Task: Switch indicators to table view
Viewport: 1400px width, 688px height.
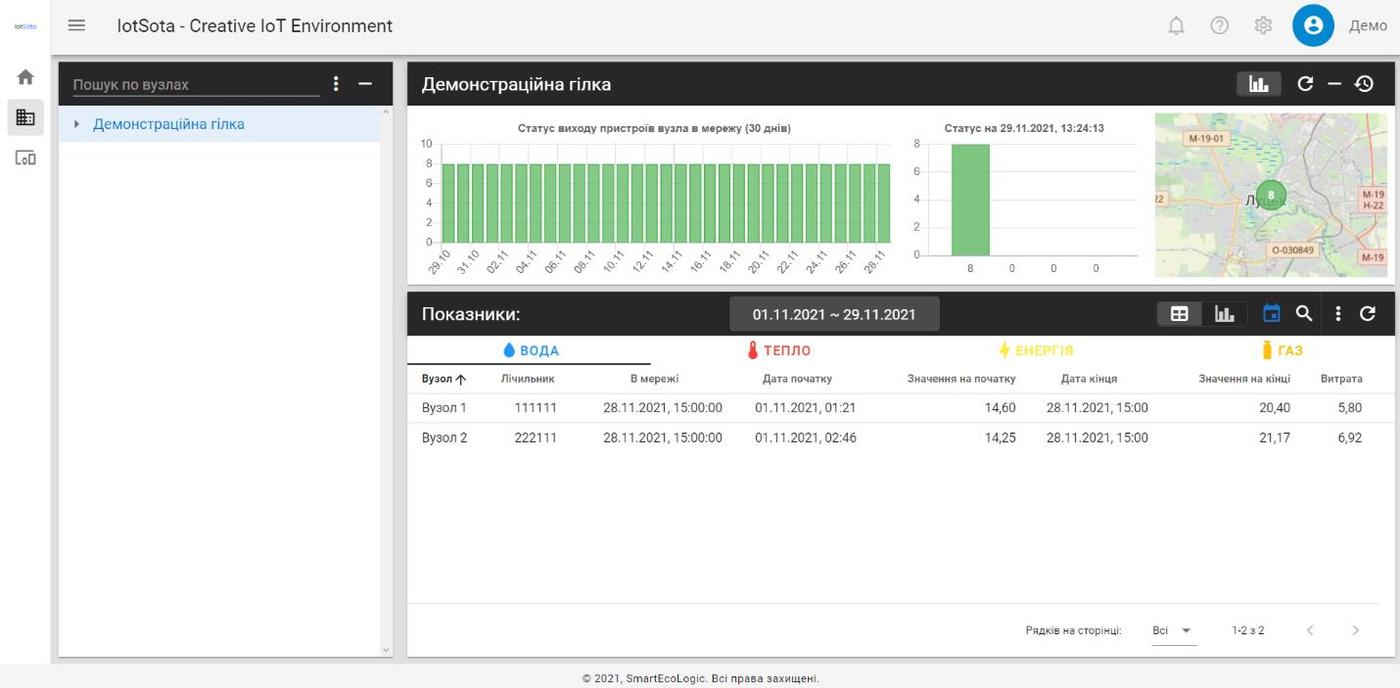Action: coord(1179,314)
